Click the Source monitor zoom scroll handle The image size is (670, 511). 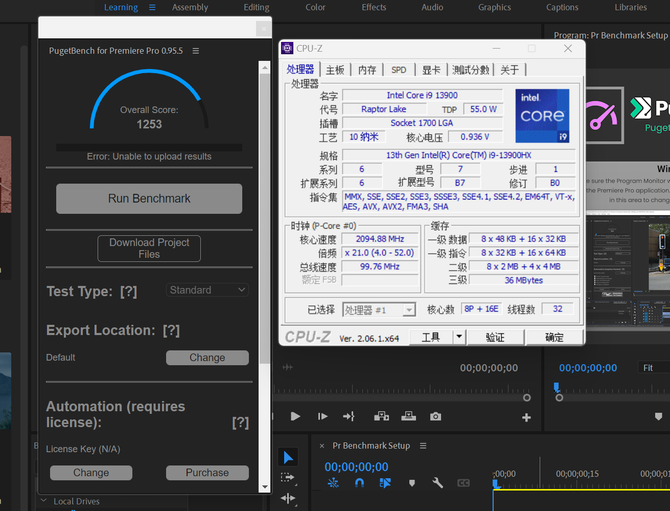pyautogui.click(x=526, y=398)
